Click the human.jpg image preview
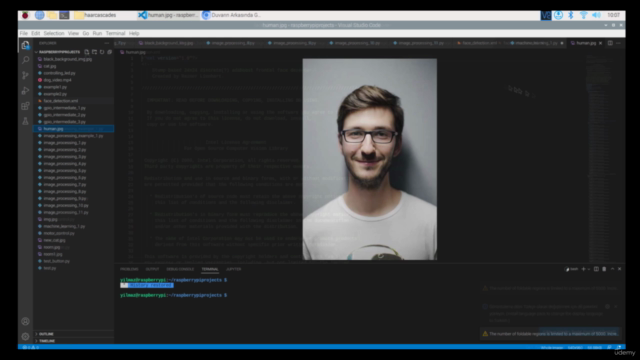Image resolution: width=640 pixels, height=360 pixels. coord(369,159)
